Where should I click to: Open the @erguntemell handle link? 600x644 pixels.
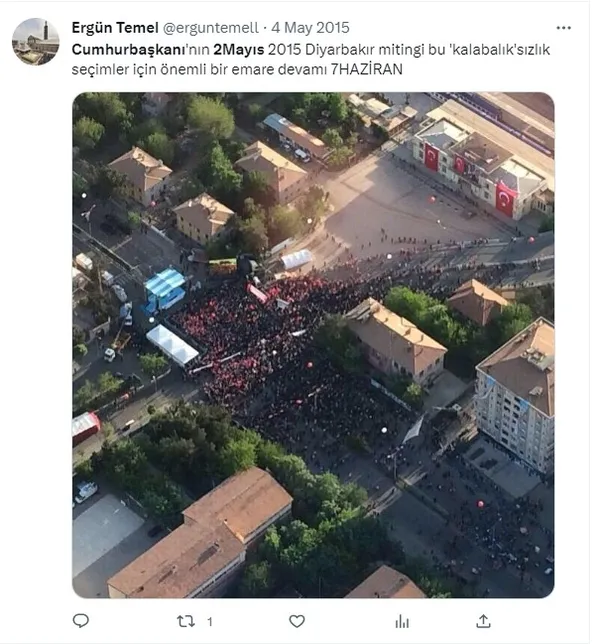click(211, 28)
